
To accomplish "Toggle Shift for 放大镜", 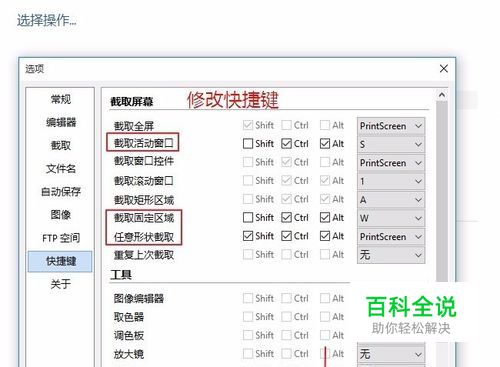I will pyautogui.click(x=248, y=353).
